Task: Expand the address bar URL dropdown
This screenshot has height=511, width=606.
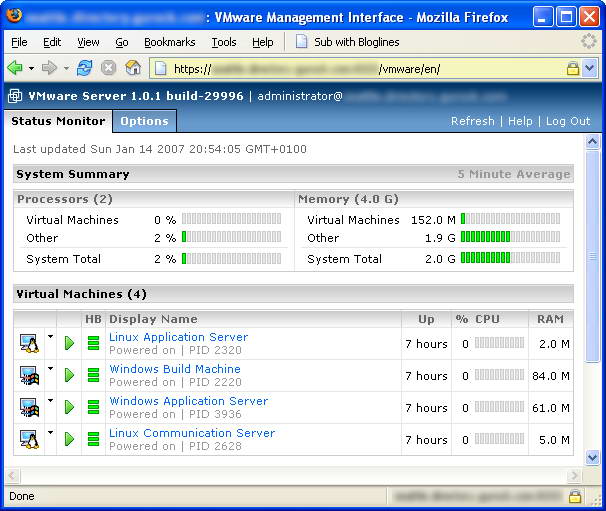Action: click(589, 68)
